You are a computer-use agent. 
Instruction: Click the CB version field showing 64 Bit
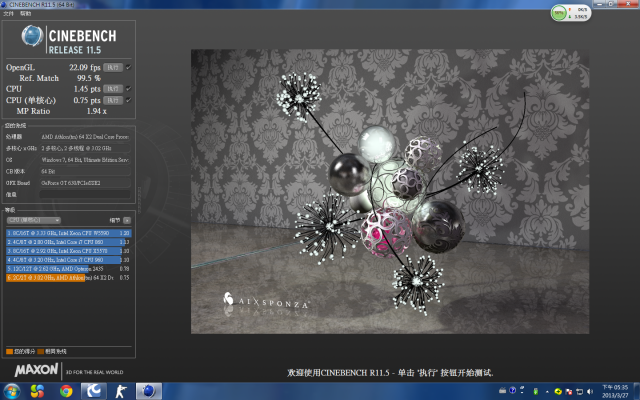click(85, 171)
